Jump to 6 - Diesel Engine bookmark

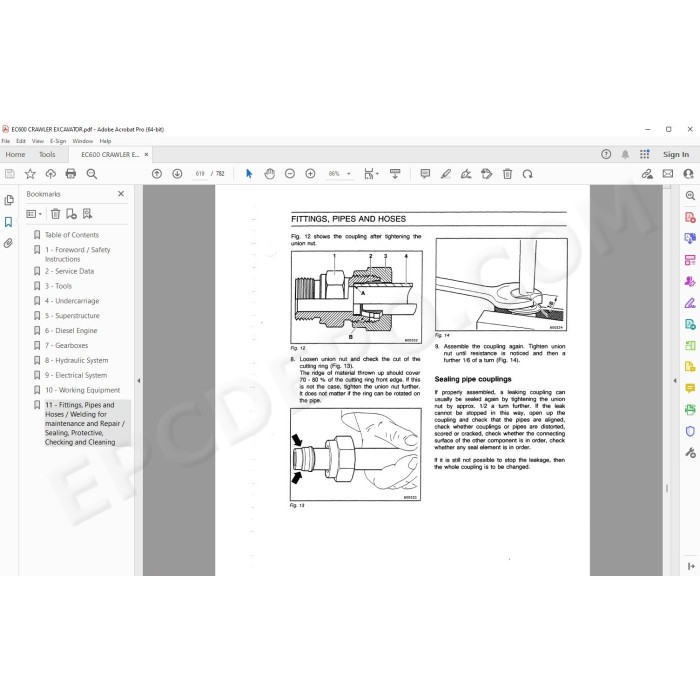coord(71,331)
